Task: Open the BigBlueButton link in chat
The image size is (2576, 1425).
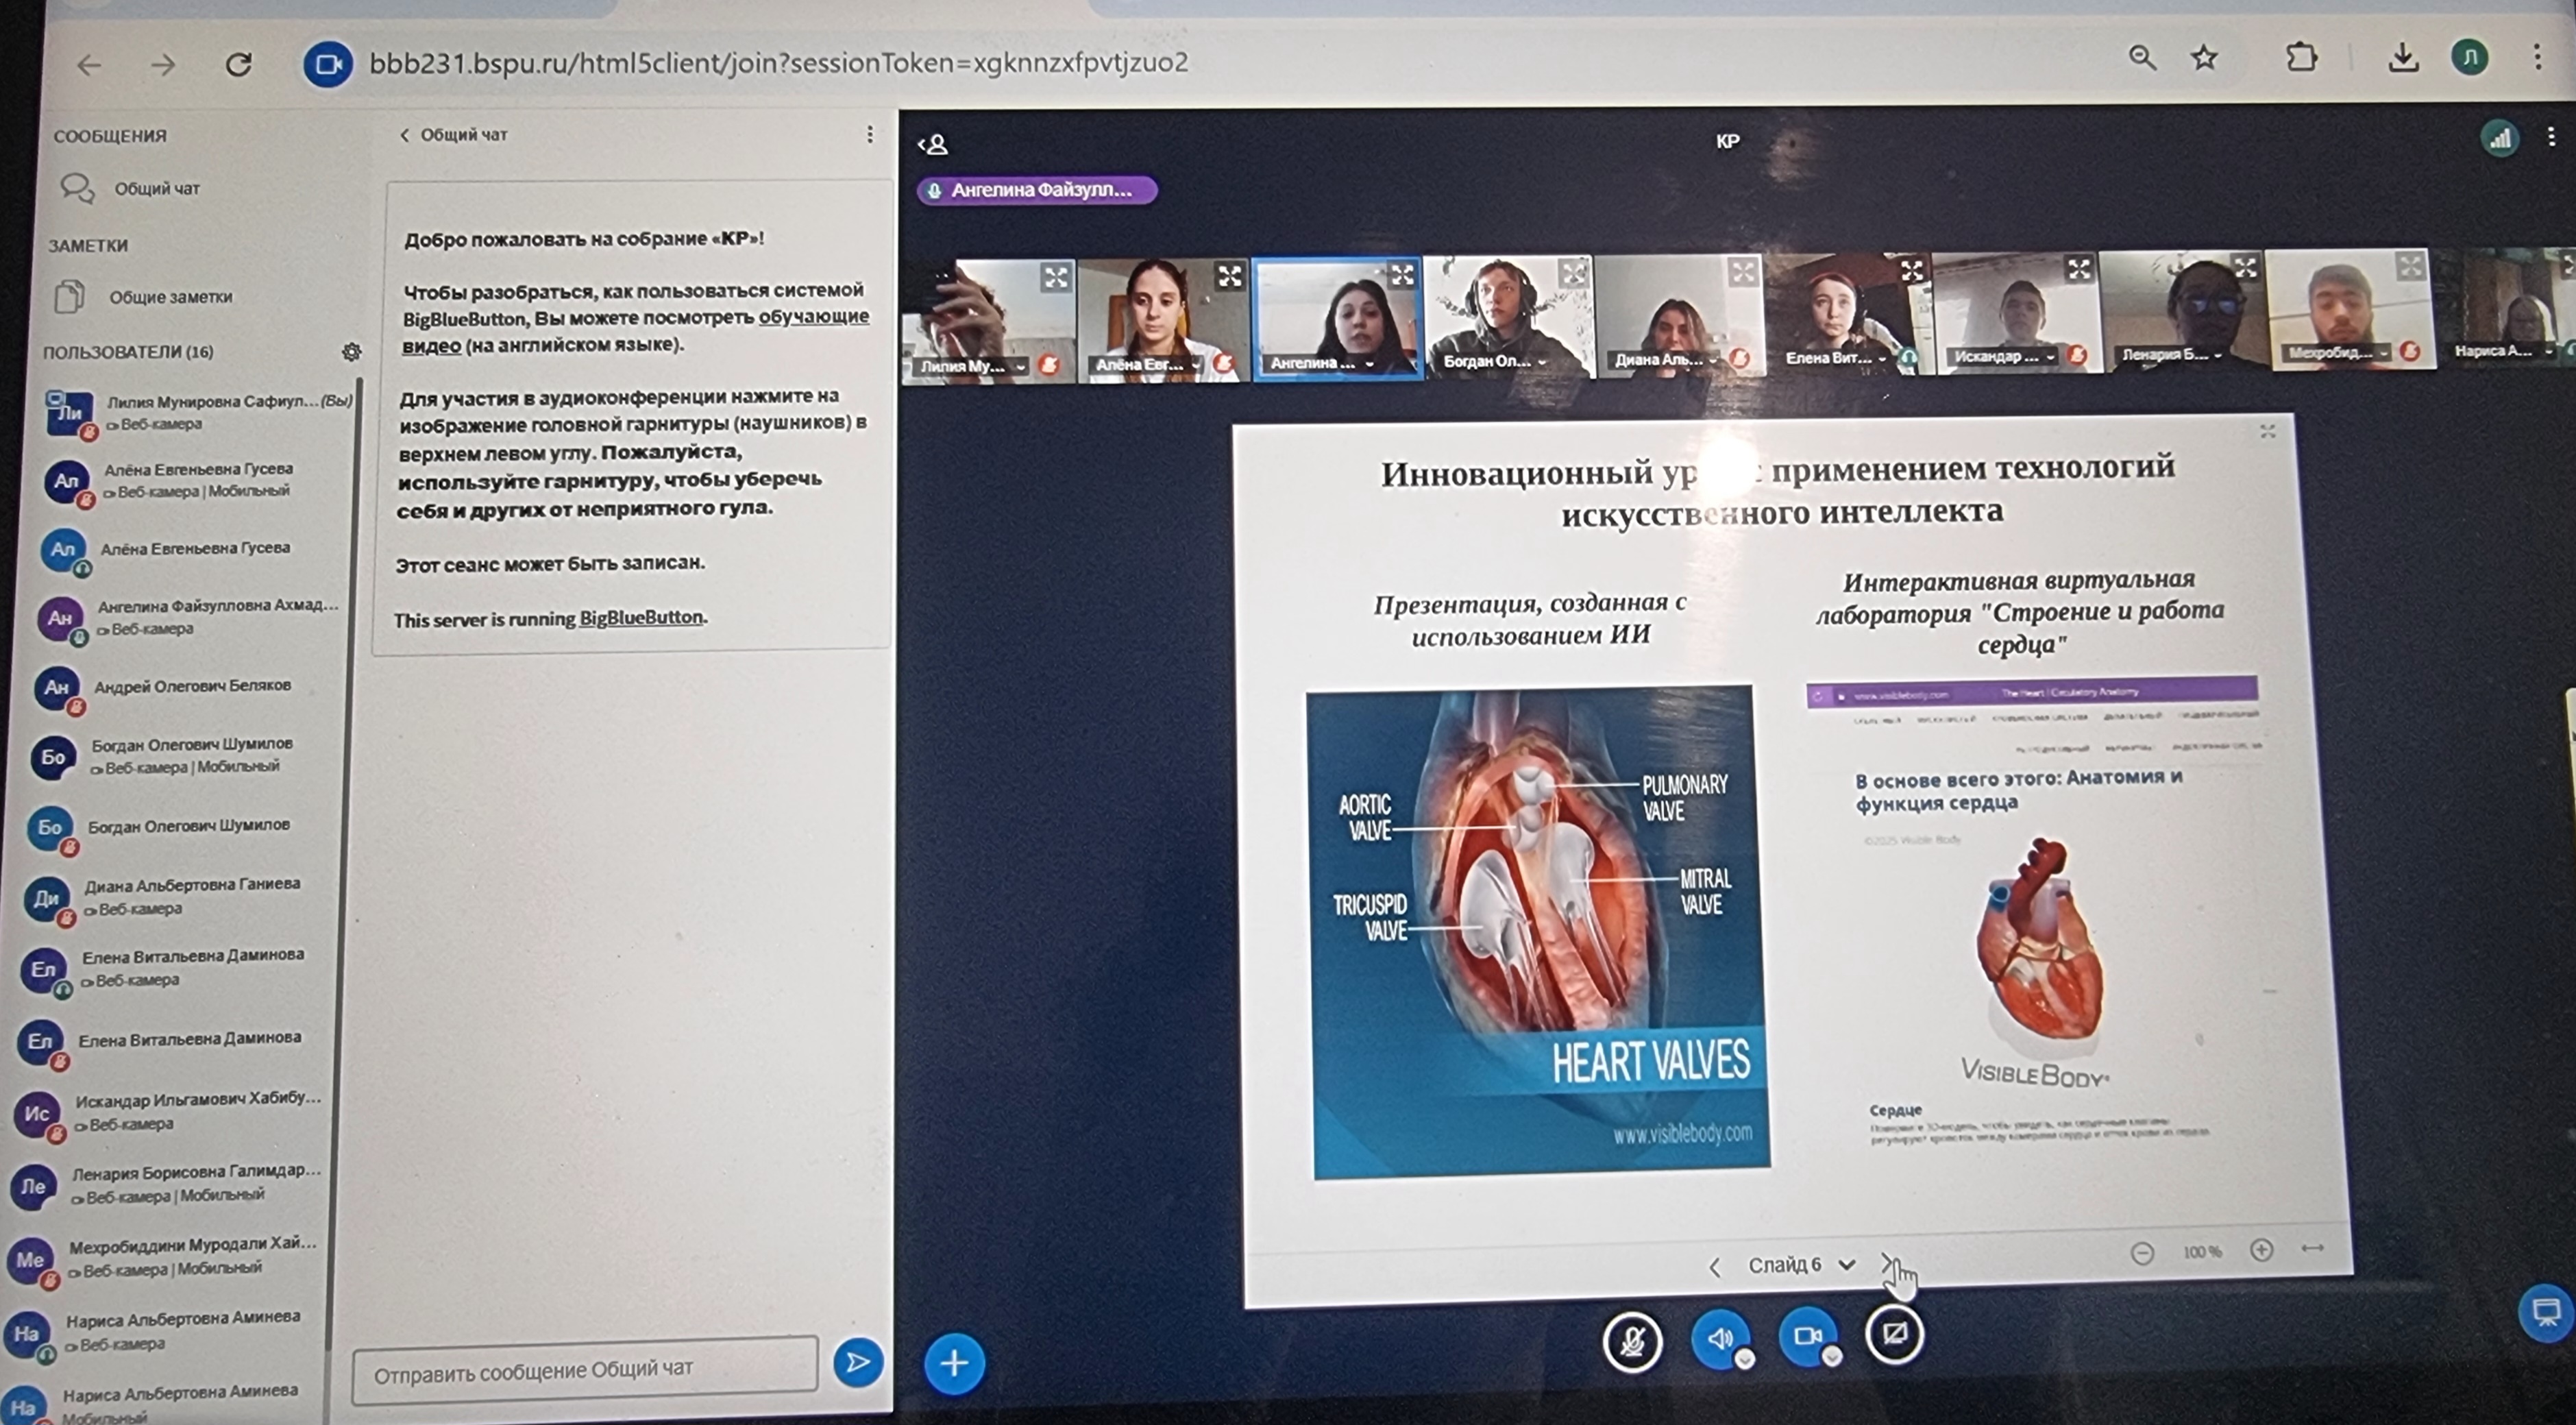Action: (x=641, y=618)
